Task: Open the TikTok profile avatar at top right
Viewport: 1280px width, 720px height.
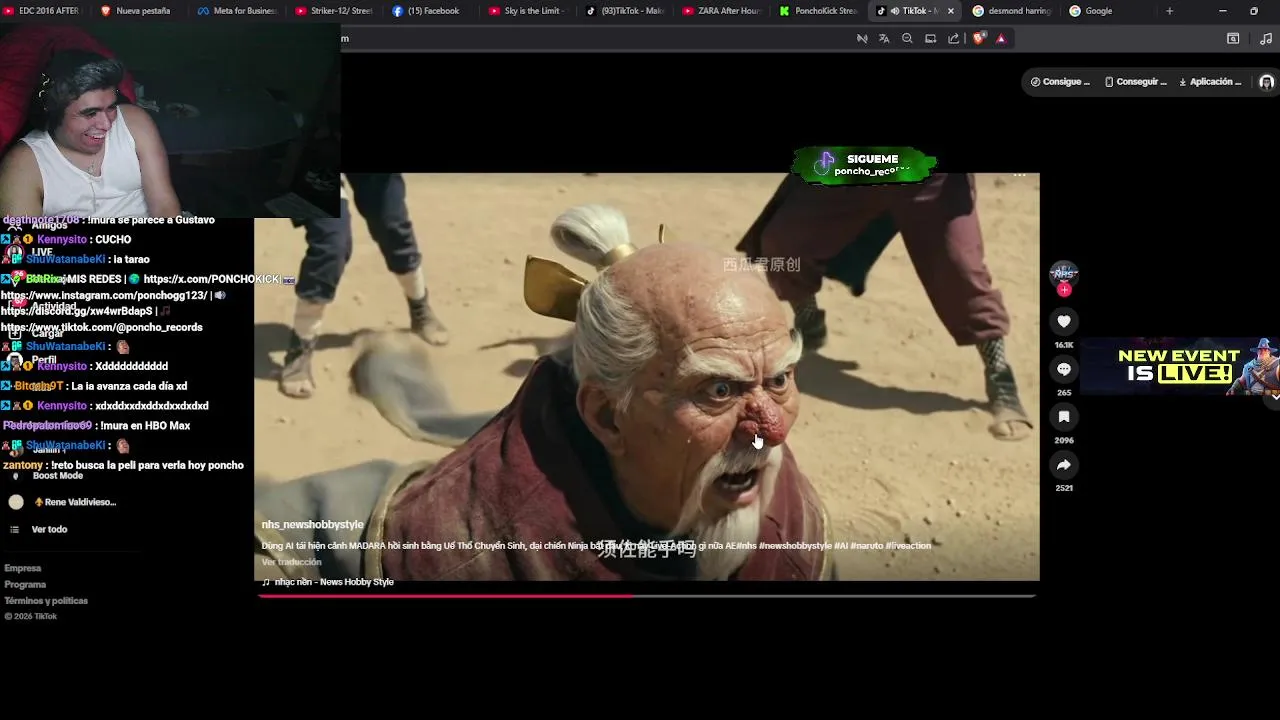Action: coord(1266,82)
